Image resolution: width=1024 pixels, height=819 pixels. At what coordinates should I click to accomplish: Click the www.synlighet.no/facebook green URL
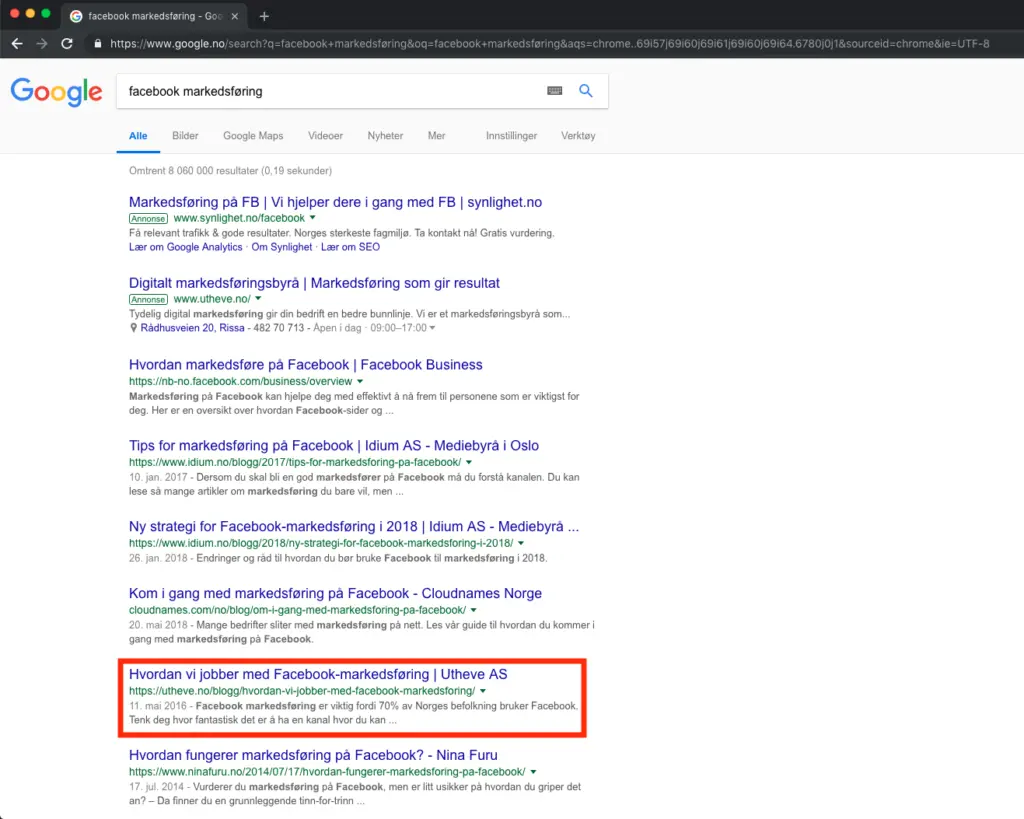click(239, 218)
